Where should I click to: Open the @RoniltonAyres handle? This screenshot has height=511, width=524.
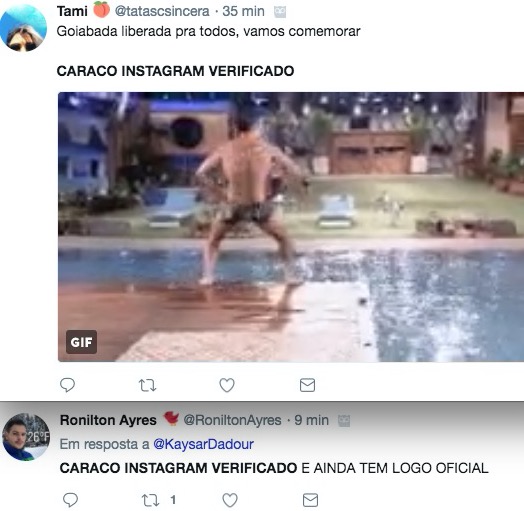pyautogui.click(x=232, y=420)
